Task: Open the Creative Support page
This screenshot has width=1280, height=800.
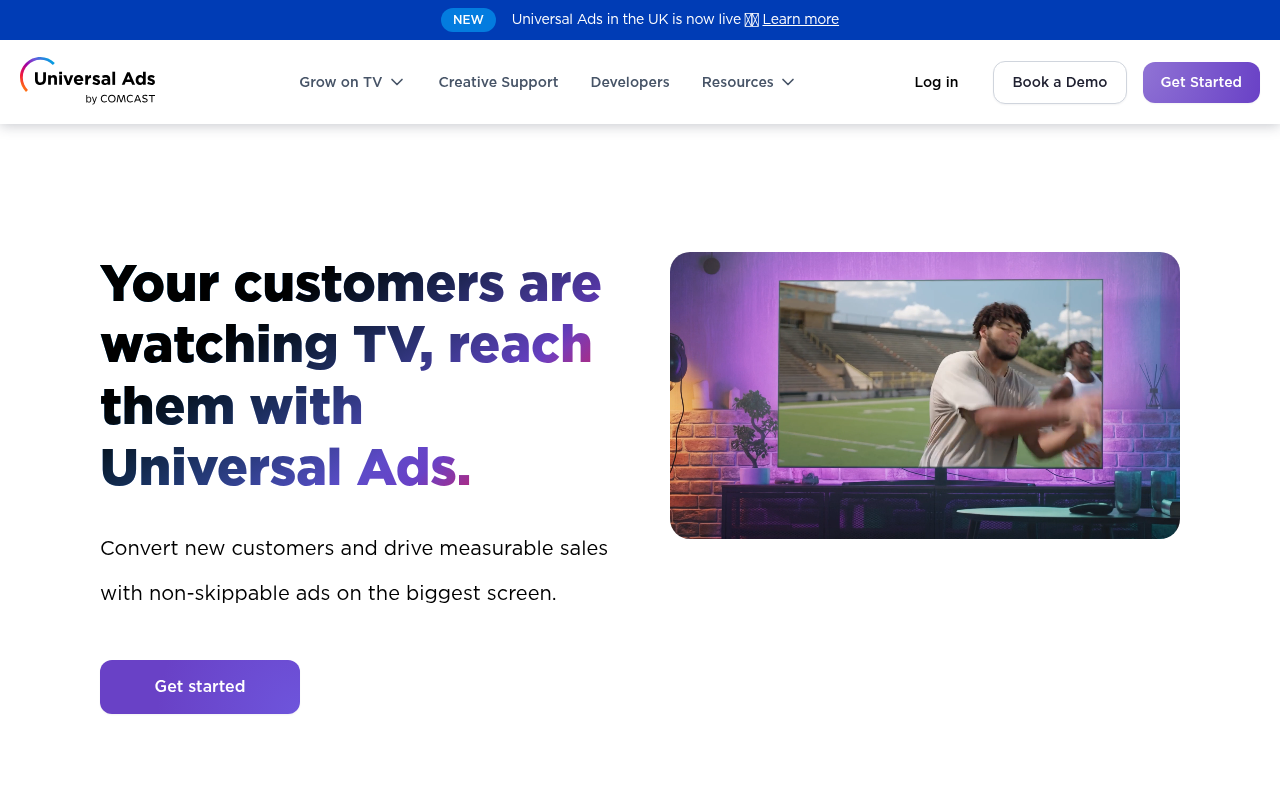Action: pos(498,82)
